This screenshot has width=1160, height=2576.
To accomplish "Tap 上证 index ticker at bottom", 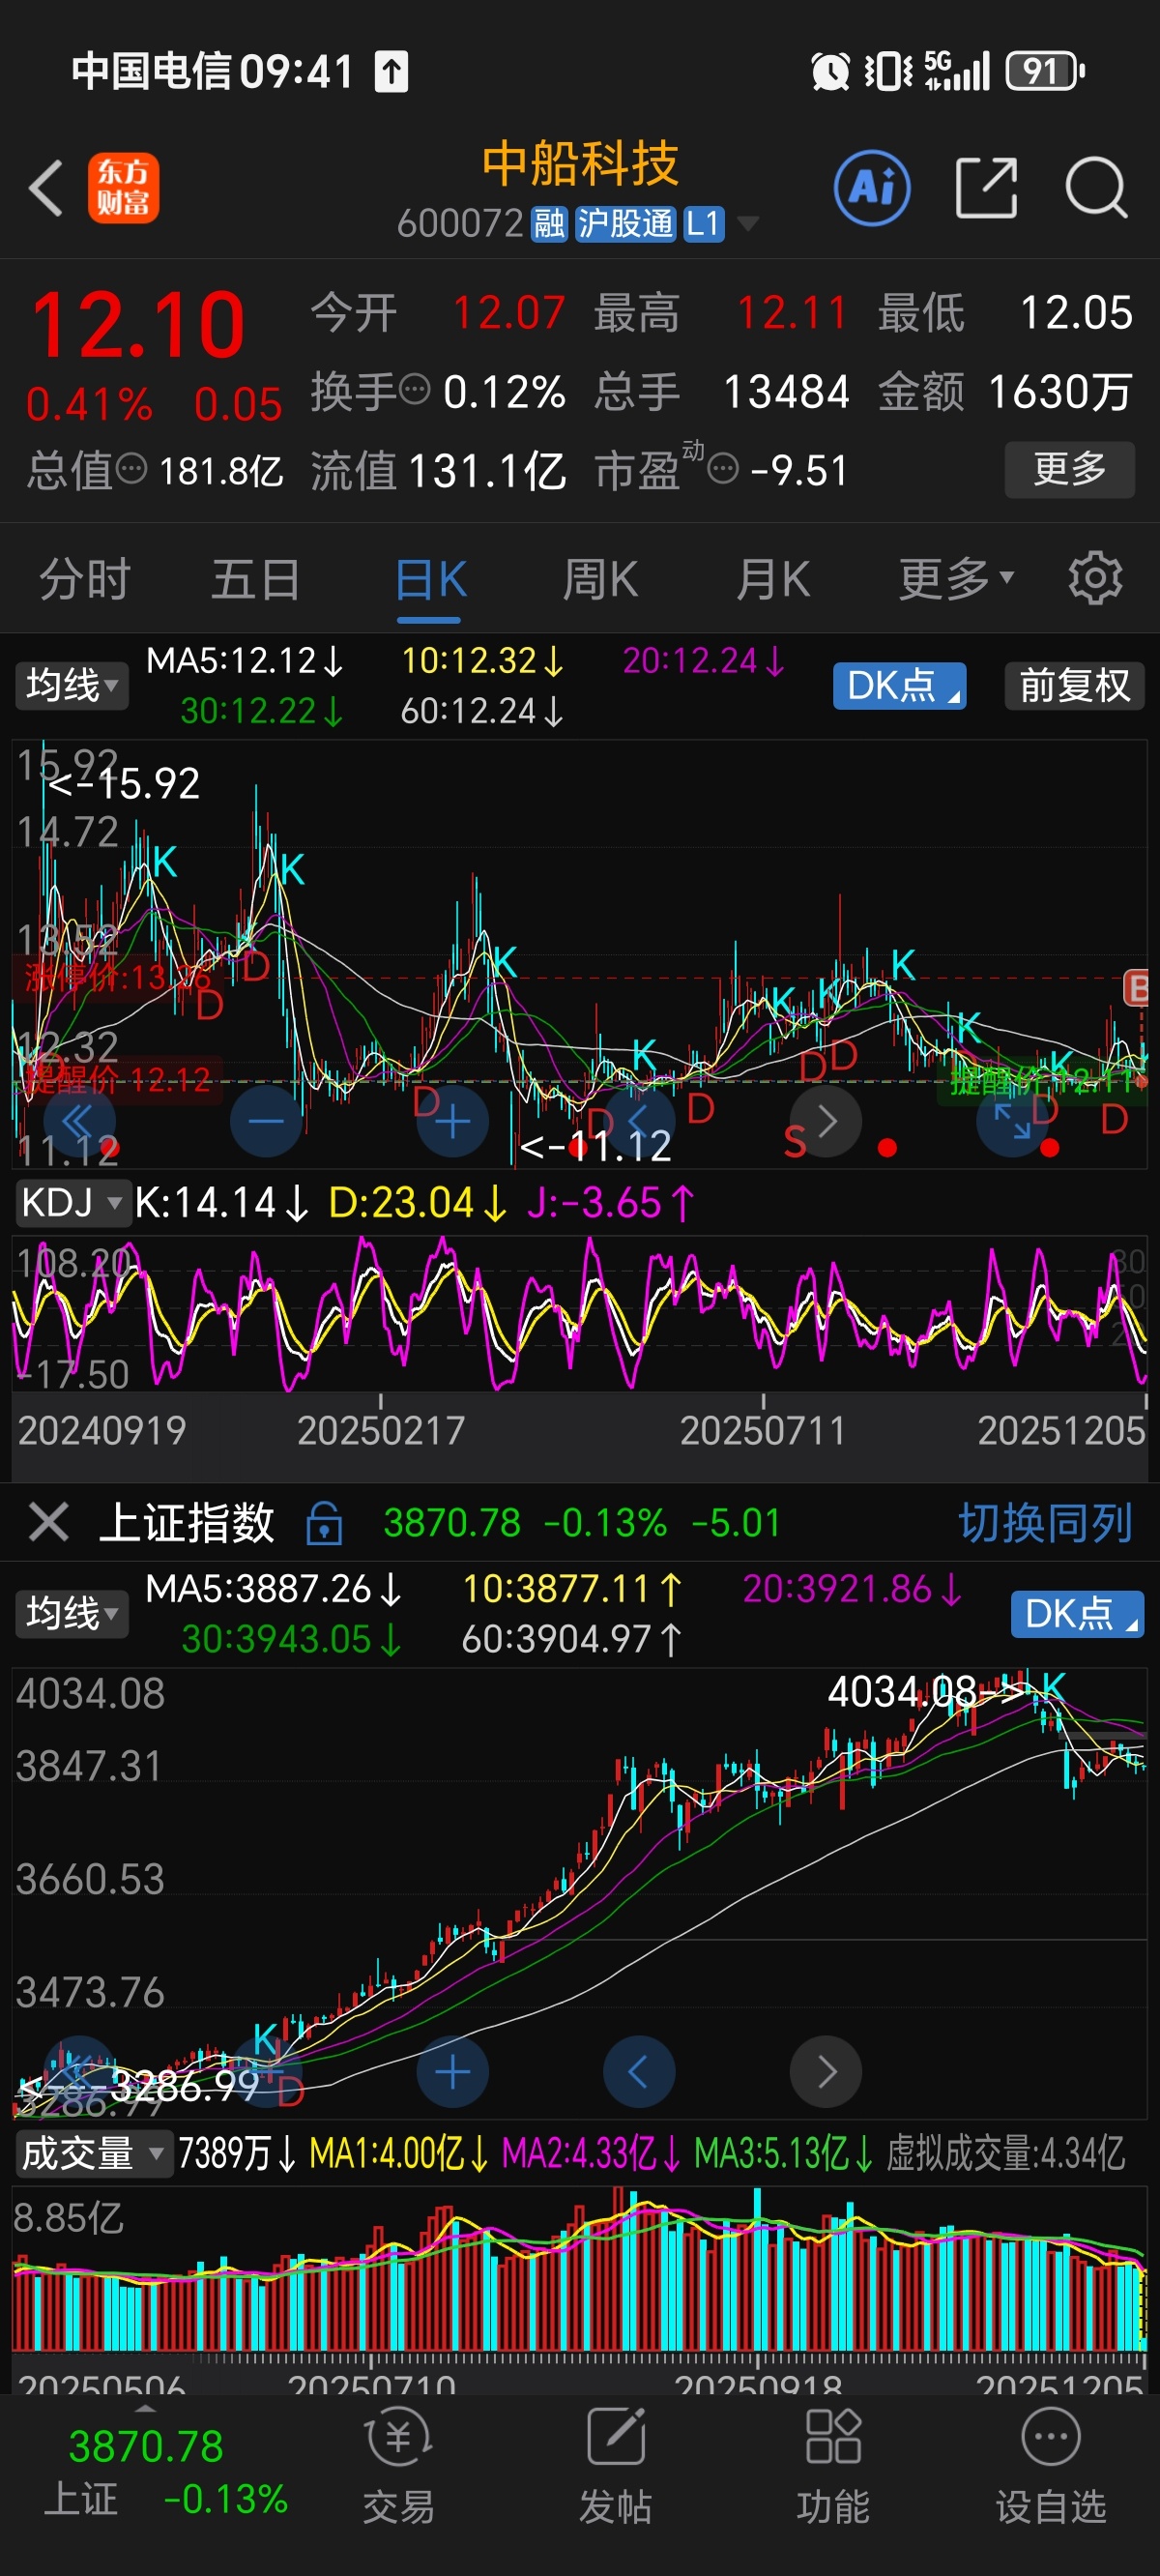I will pos(165,2472).
